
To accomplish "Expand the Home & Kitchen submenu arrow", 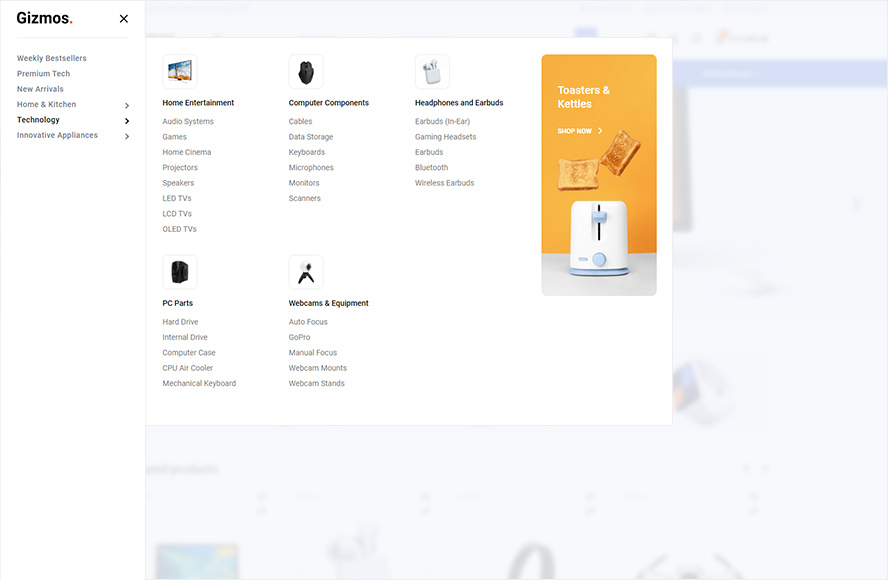I will tap(126, 105).
